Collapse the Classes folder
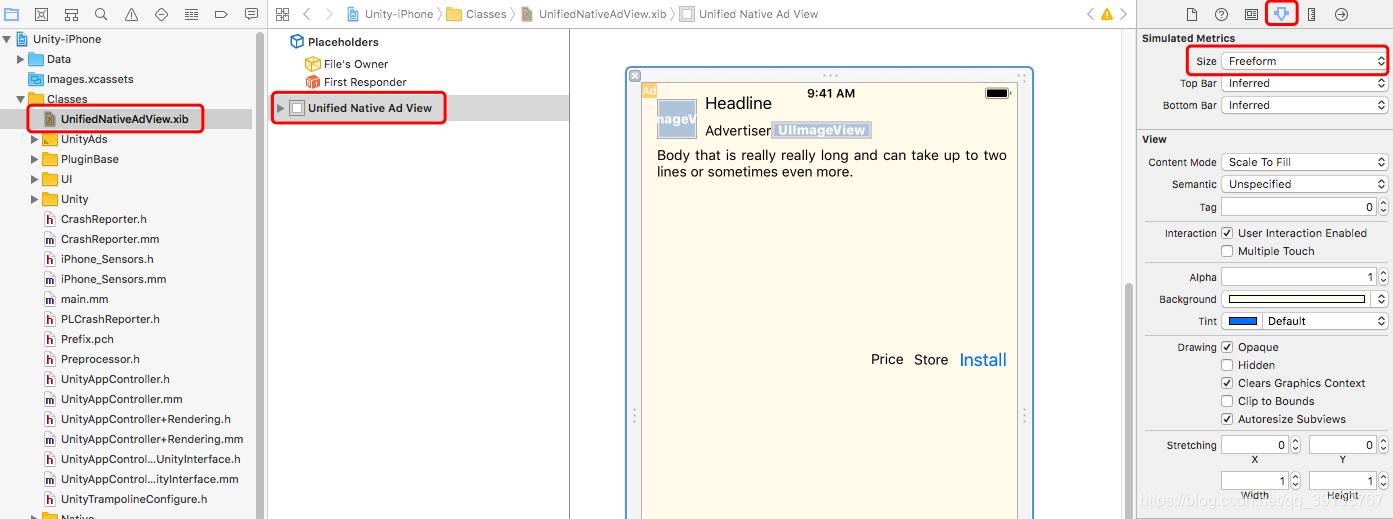 (21, 99)
